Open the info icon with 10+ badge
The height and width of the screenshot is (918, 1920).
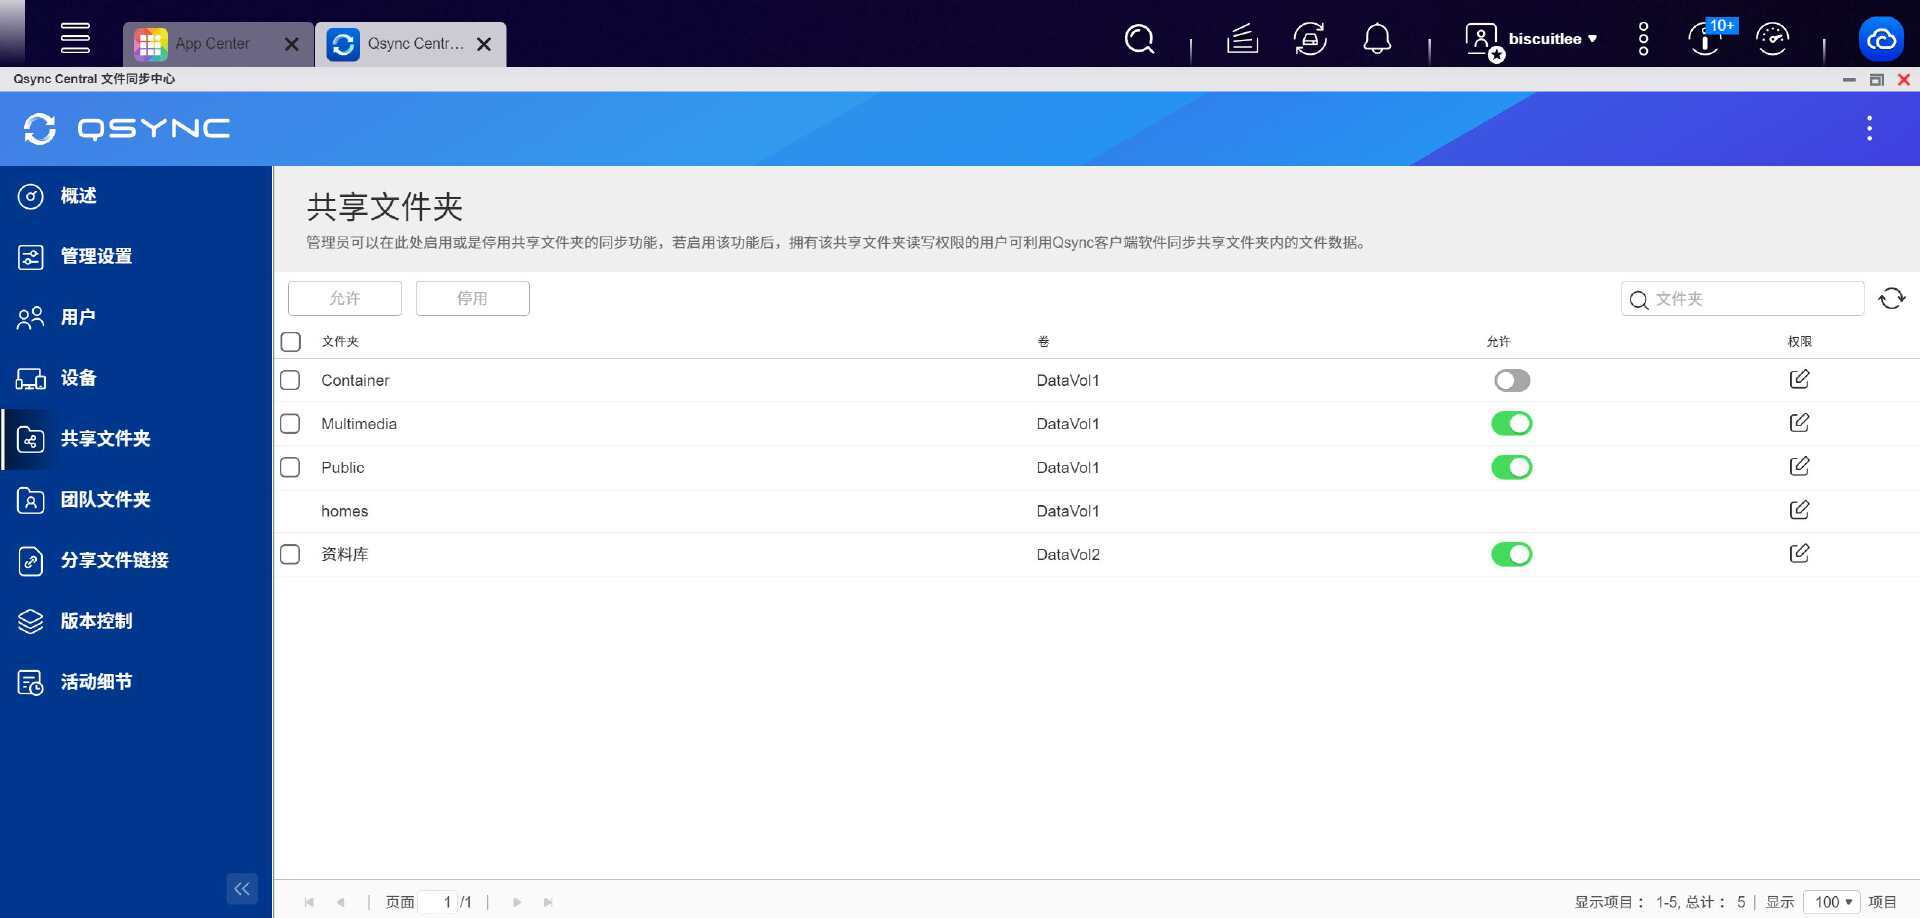[1706, 39]
